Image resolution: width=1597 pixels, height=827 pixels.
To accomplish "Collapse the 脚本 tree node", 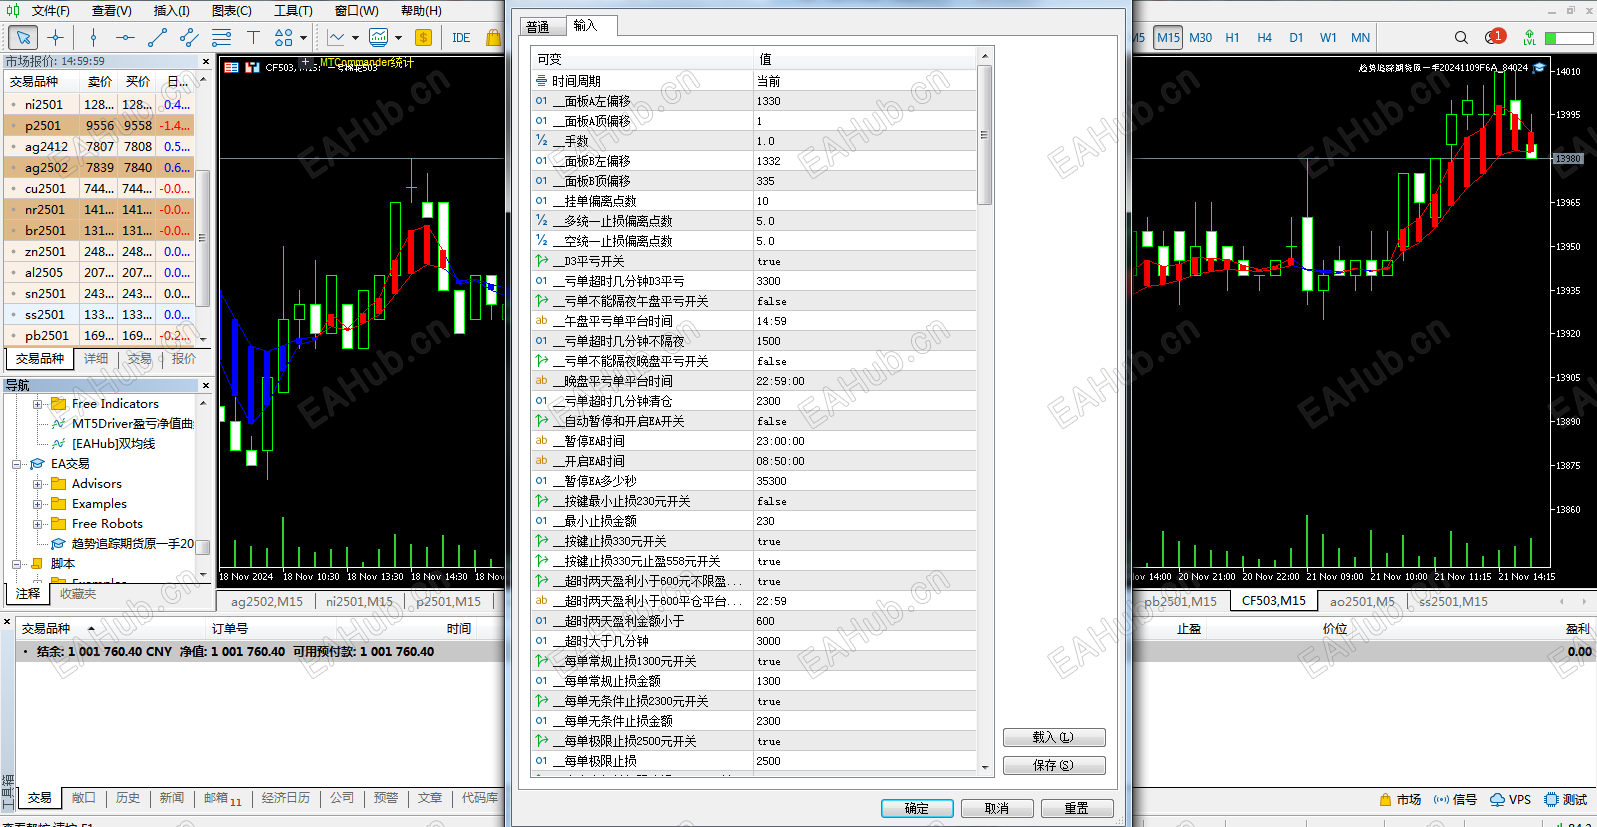I will click(17, 564).
